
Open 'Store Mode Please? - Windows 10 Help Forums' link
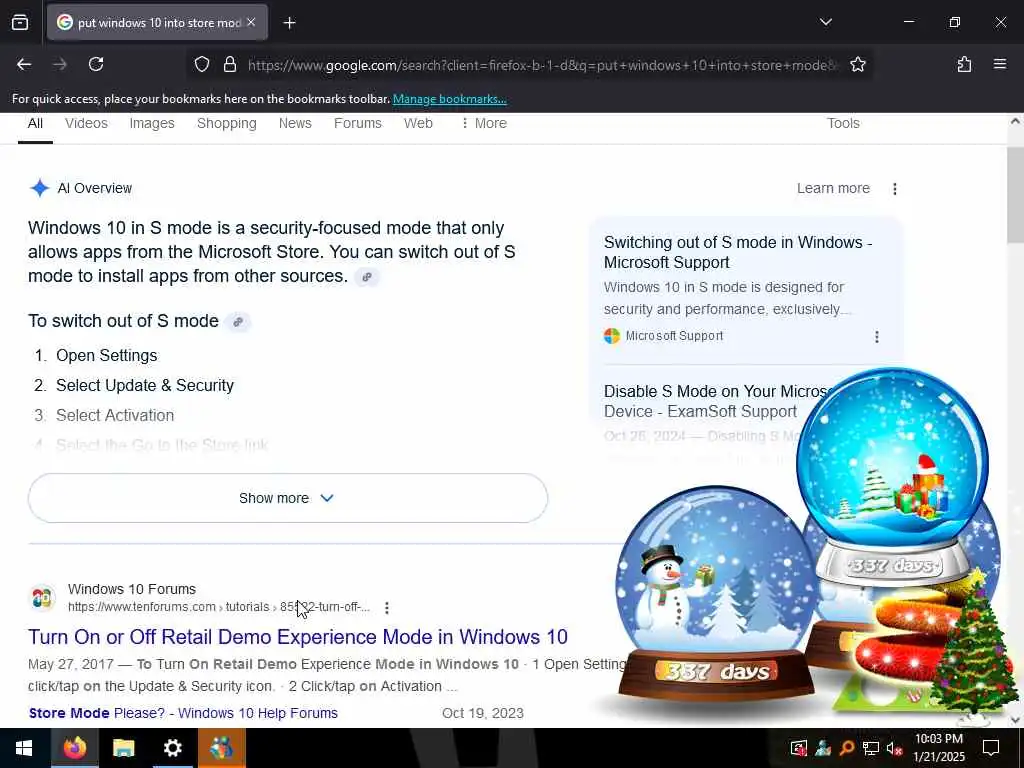coord(183,713)
